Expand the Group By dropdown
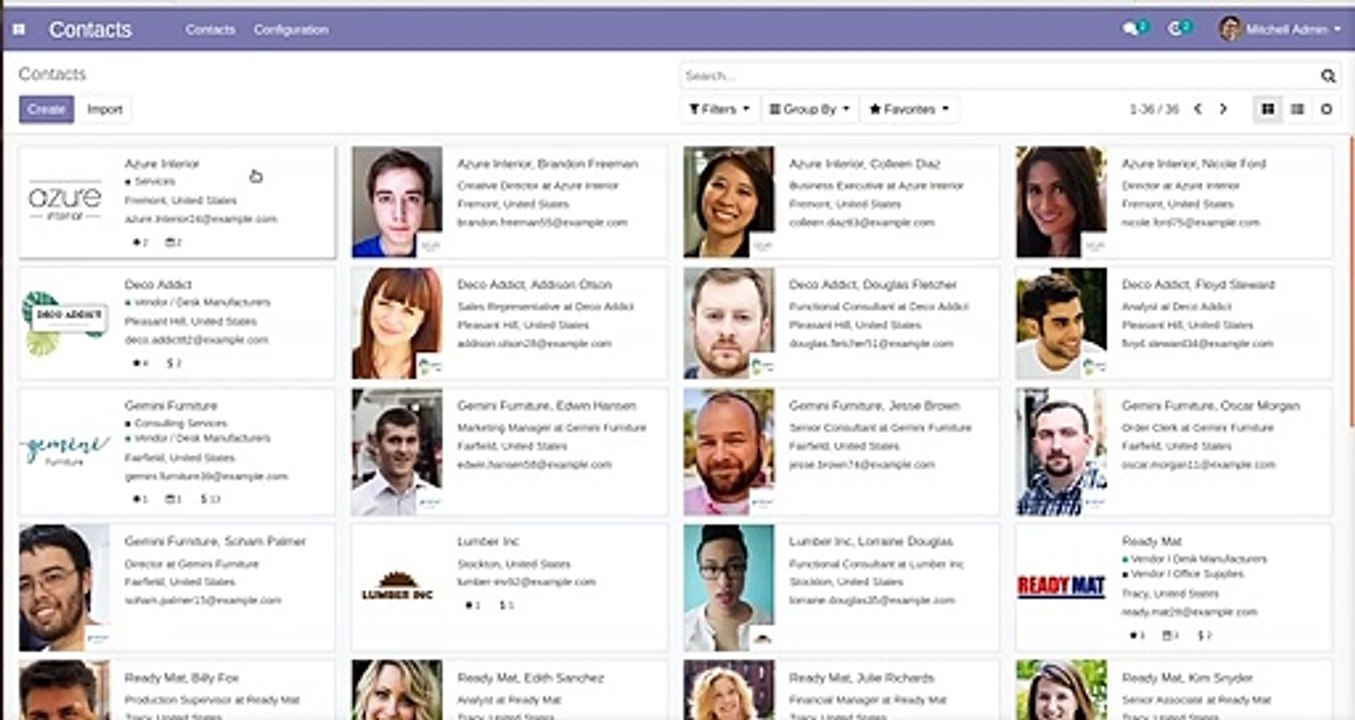Image resolution: width=1355 pixels, height=720 pixels. pyautogui.click(x=810, y=109)
